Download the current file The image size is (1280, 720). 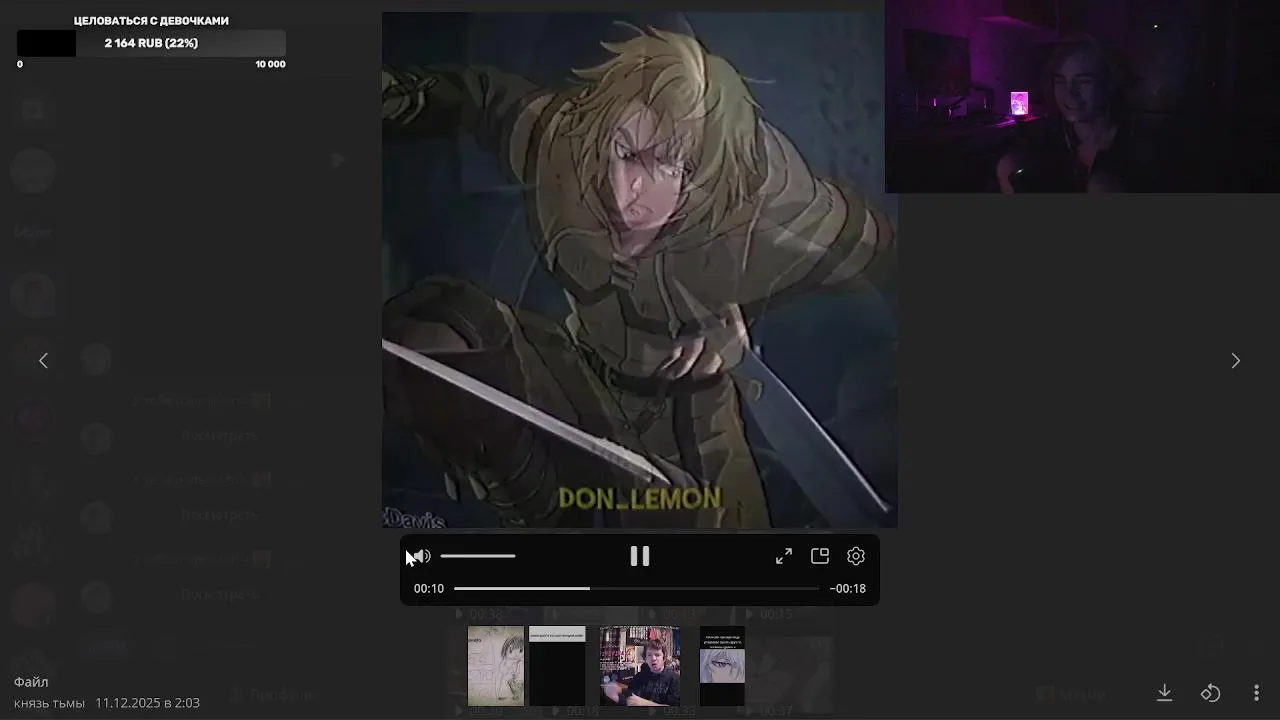click(1164, 692)
